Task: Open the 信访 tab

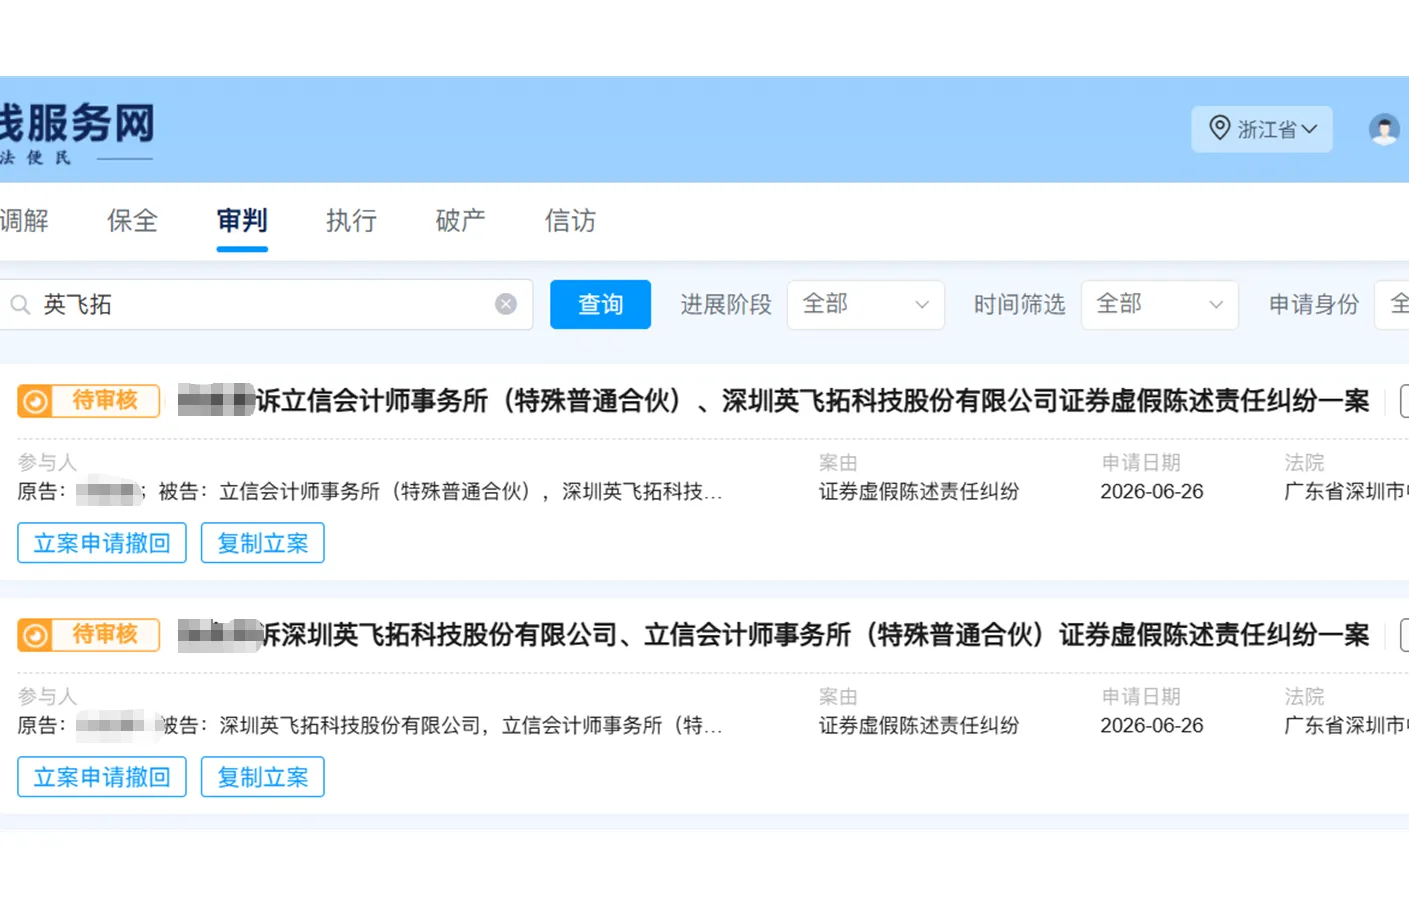Action: click(570, 220)
